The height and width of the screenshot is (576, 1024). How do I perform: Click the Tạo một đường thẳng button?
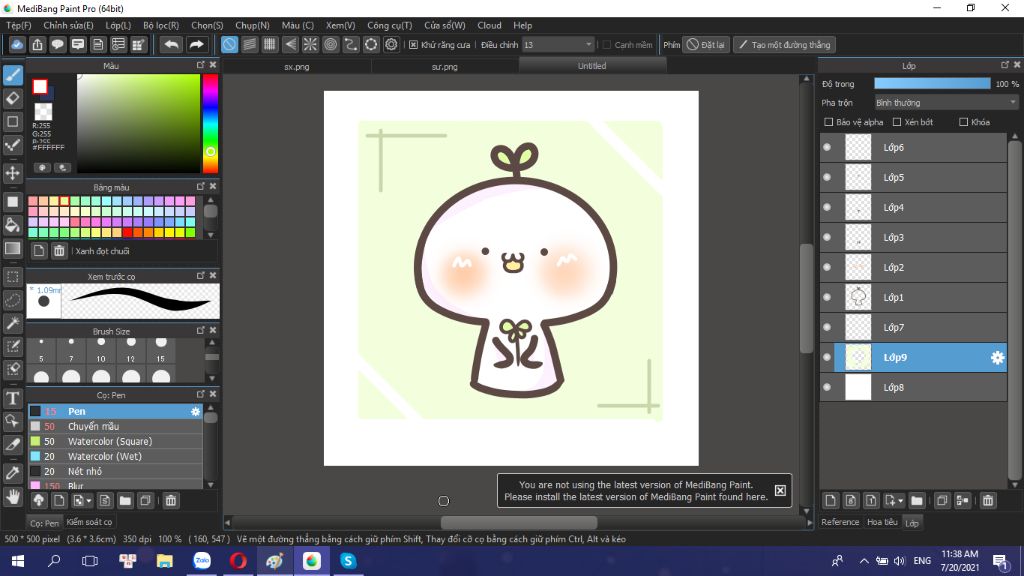[x=784, y=44]
